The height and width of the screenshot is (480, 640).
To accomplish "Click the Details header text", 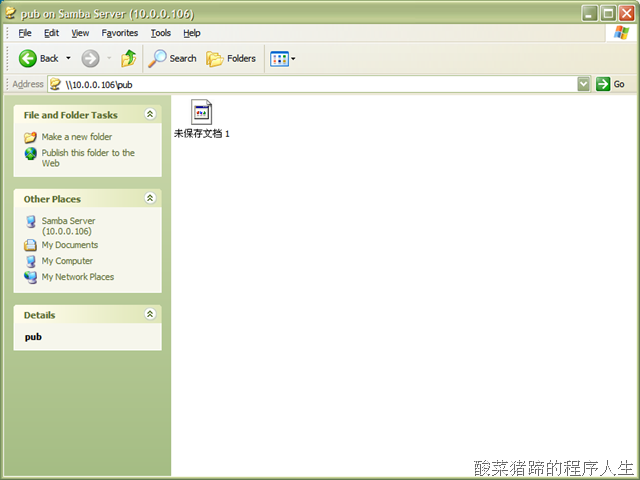I will 39,315.
